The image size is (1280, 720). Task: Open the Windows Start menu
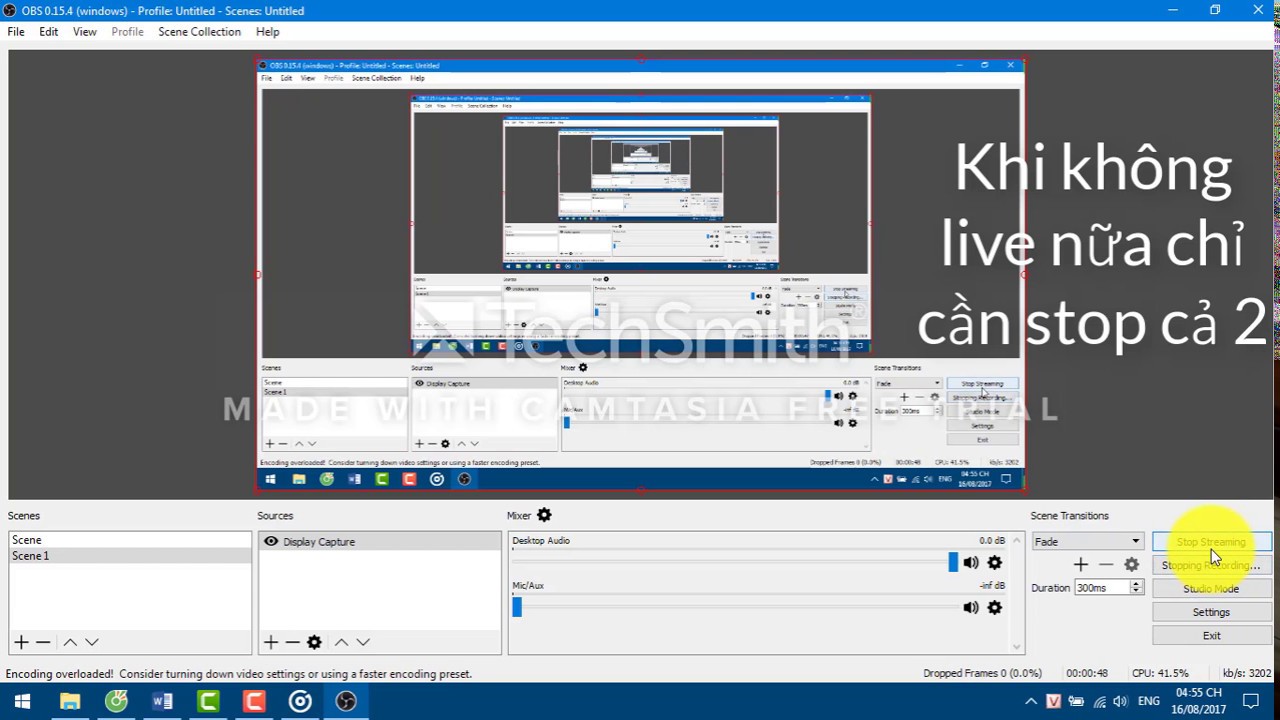click(22, 702)
